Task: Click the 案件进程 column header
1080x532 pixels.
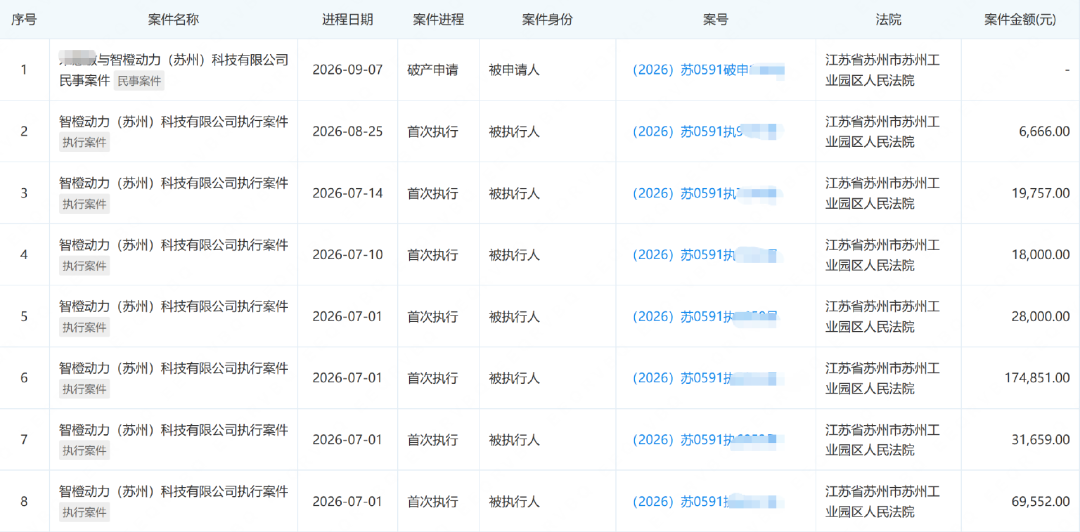Action: tap(439, 19)
